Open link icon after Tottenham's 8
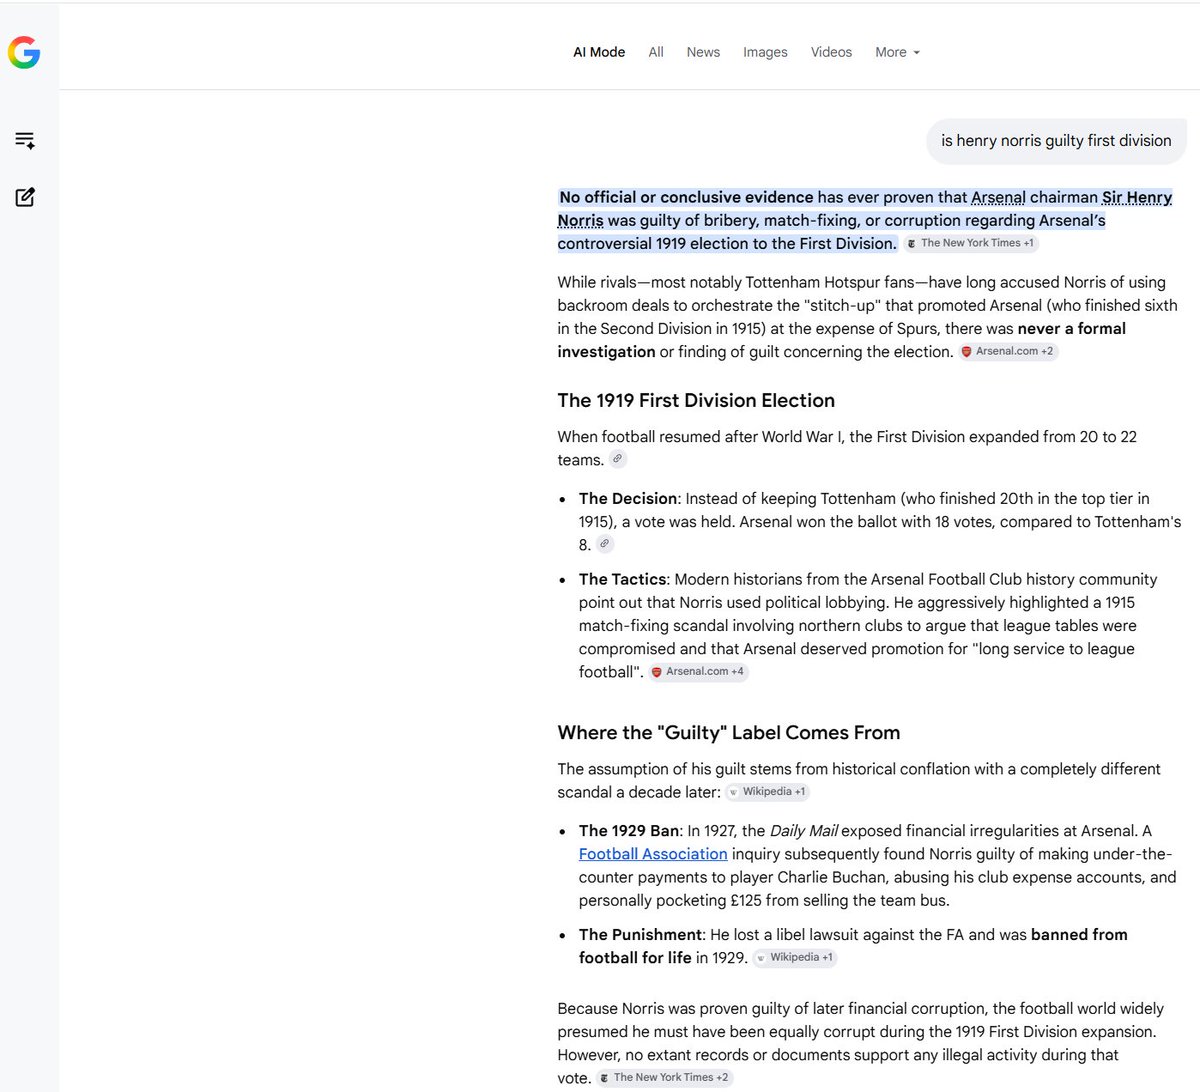The image size is (1200, 1092). click(604, 544)
